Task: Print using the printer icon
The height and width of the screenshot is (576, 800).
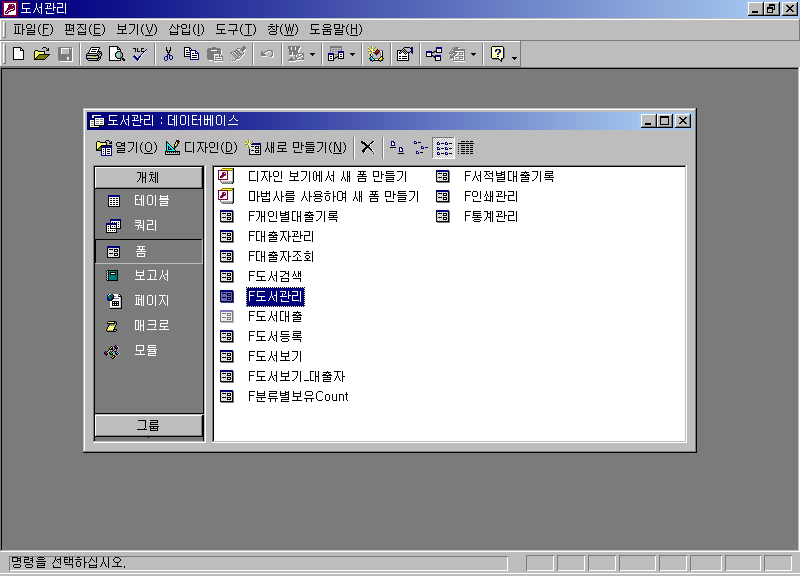Action: 94,54
